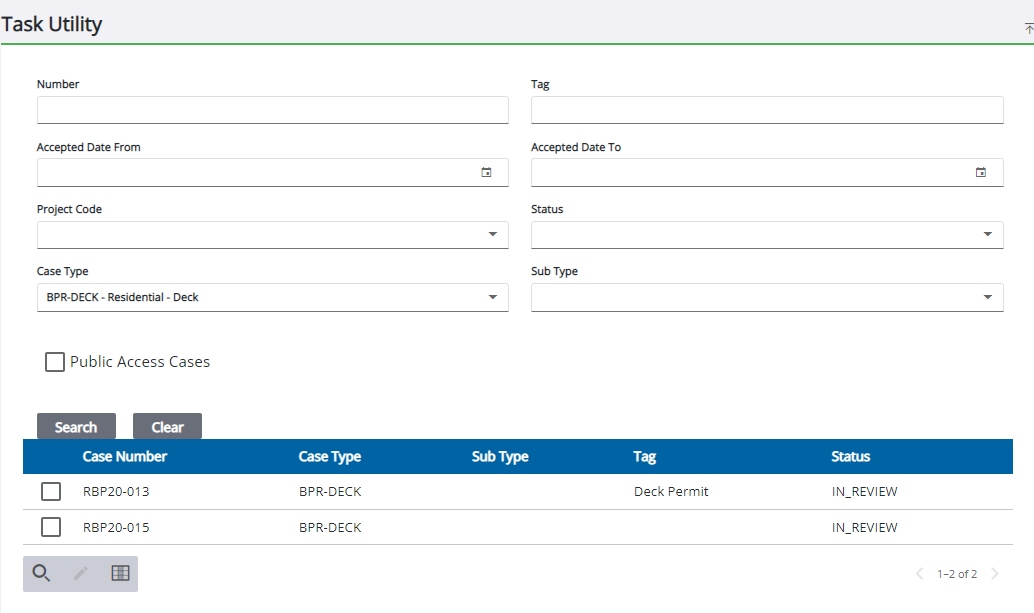This screenshot has height=613, width=1034.
Task: Open the Case Type dropdown showing BPR-DECK
Action: click(492, 297)
